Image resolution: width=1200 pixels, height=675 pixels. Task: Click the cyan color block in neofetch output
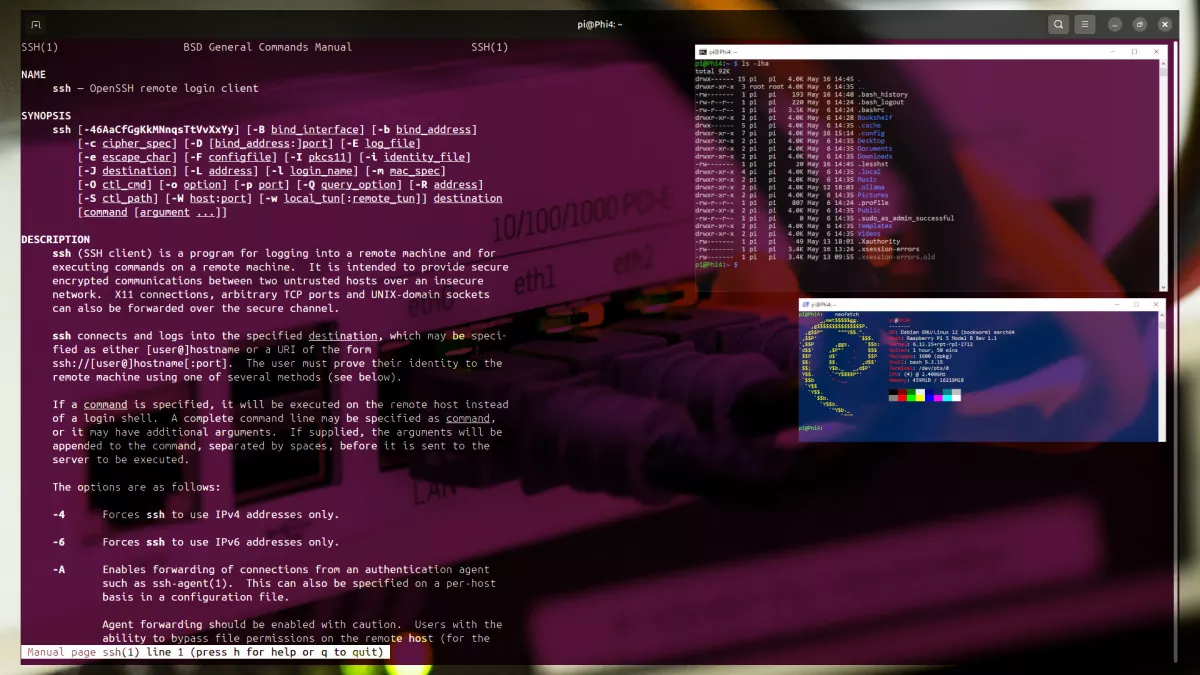click(x=946, y=396)
